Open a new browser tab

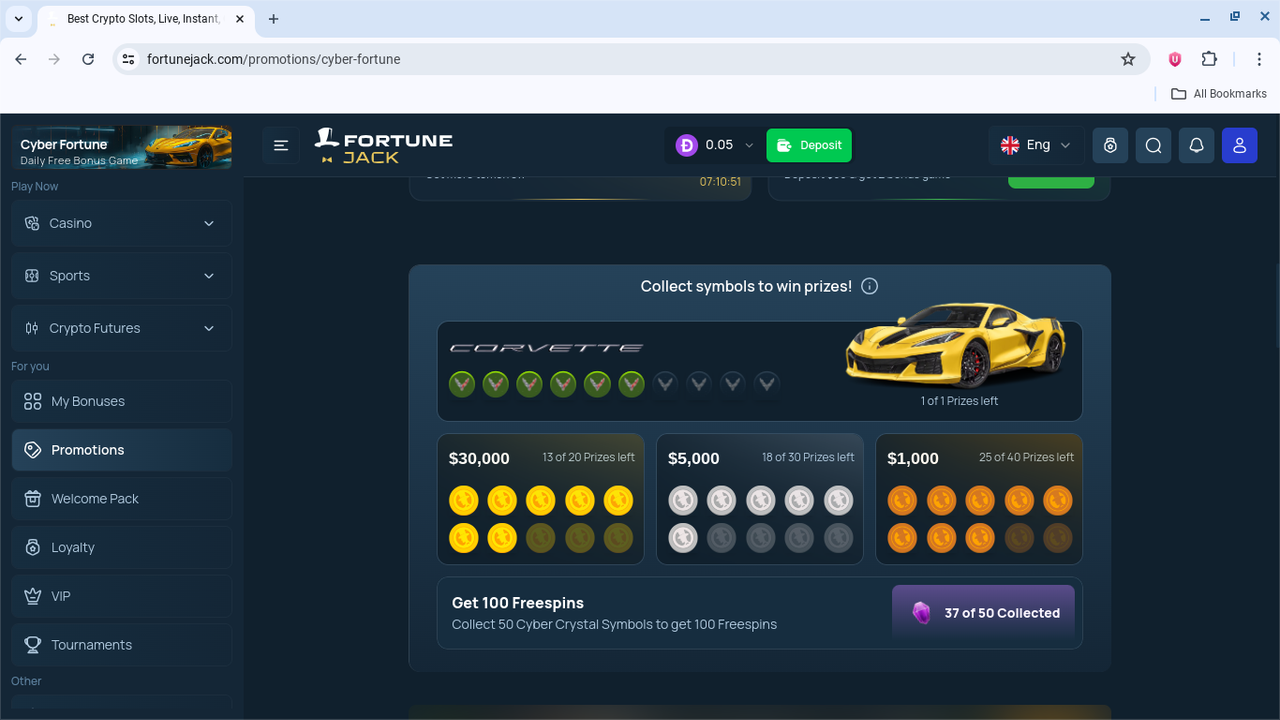[274, 19]
